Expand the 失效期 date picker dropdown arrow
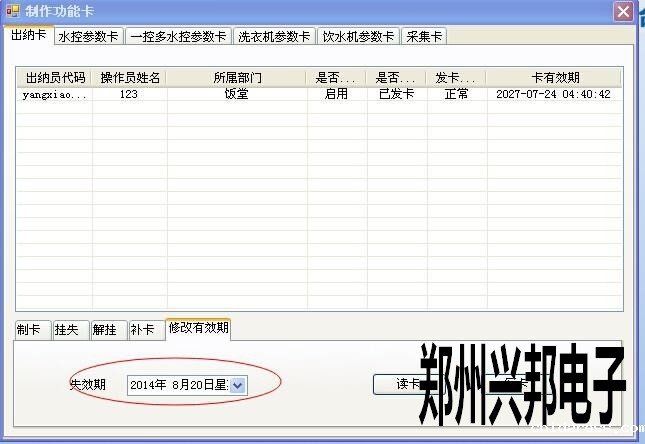This screenshot has width=645, height=444. point(238,385)
